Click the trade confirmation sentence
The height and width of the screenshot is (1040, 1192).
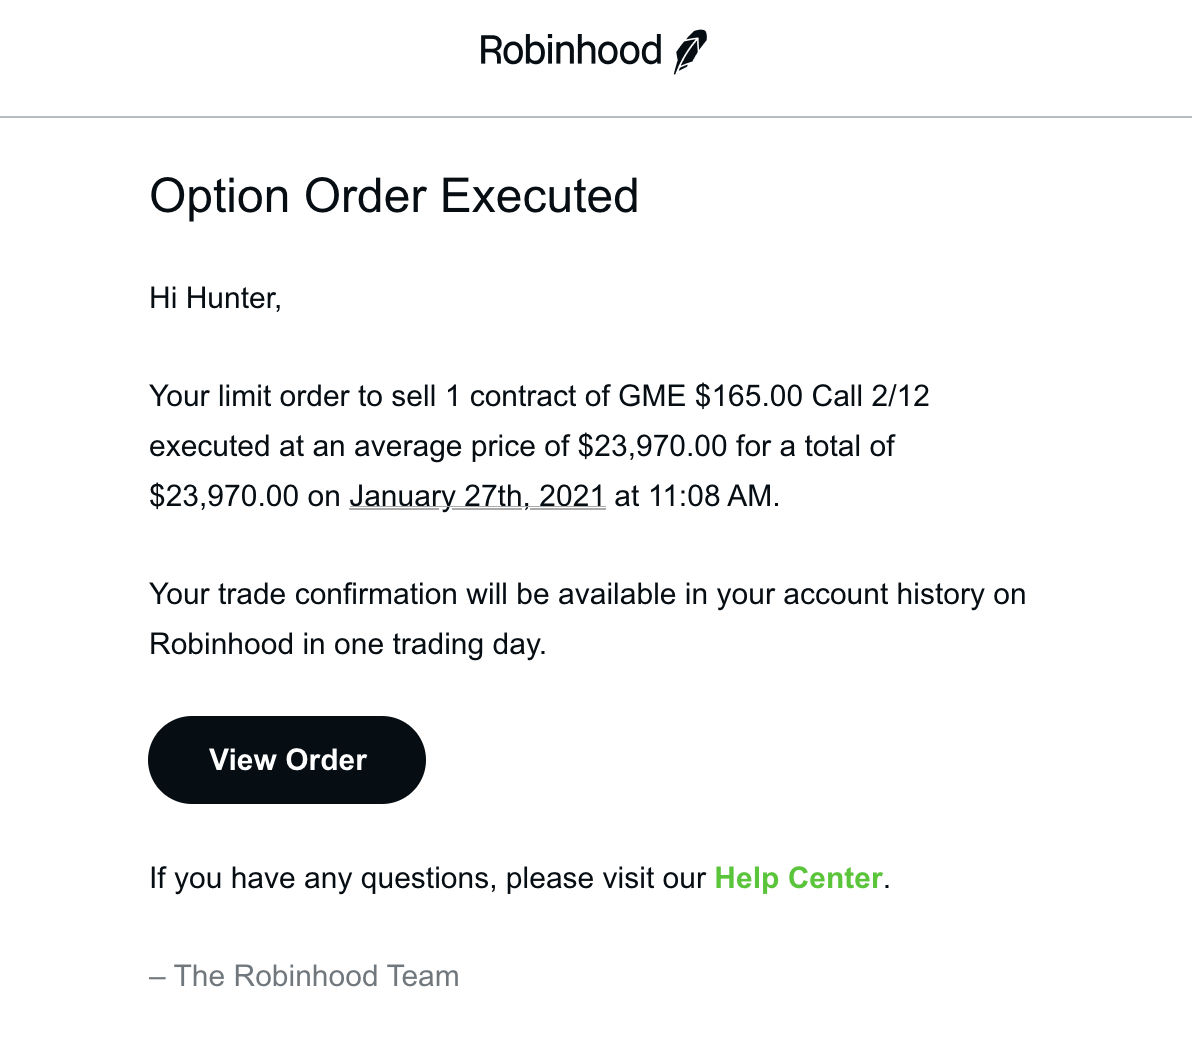(x=587, y=619)
